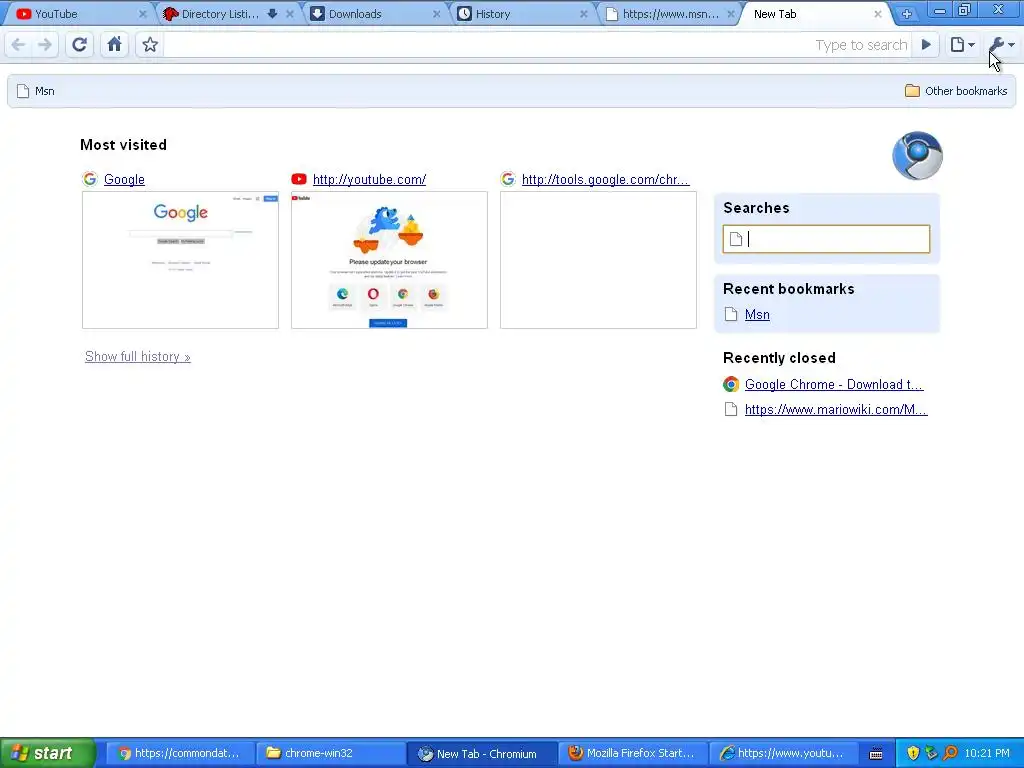Close the History tab
This screenshot has width=1024, height=768.
point(584,14)
